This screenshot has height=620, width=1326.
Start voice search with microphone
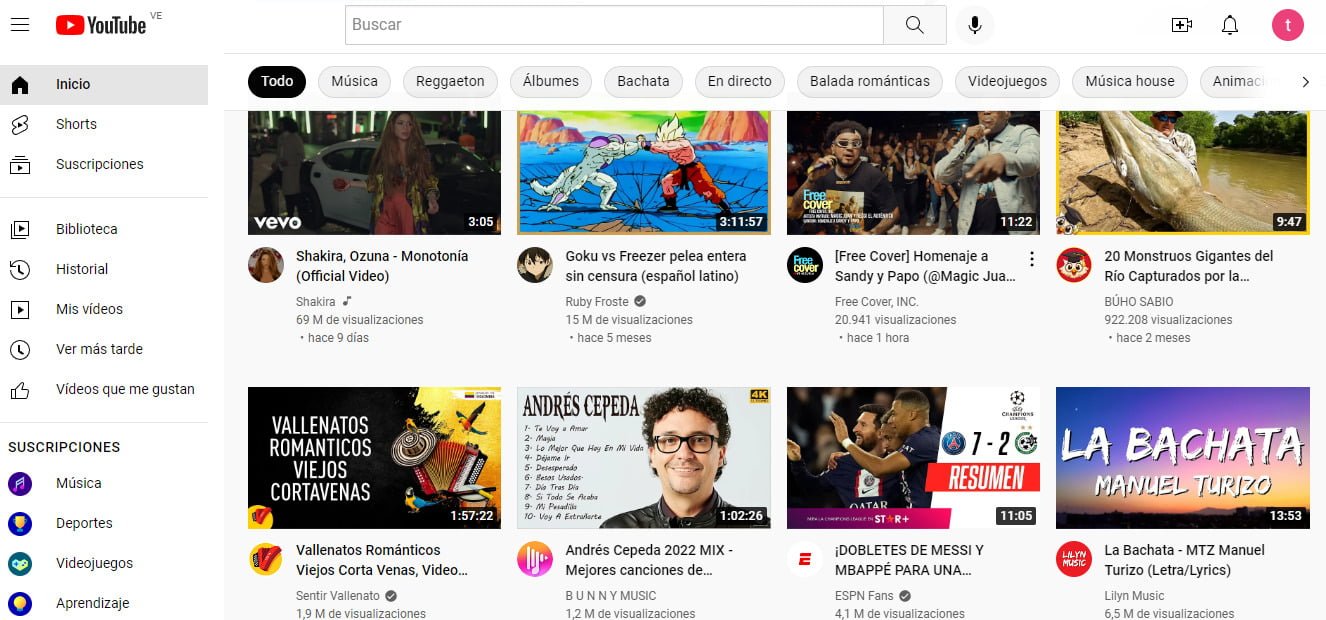(x=975, y=25)
